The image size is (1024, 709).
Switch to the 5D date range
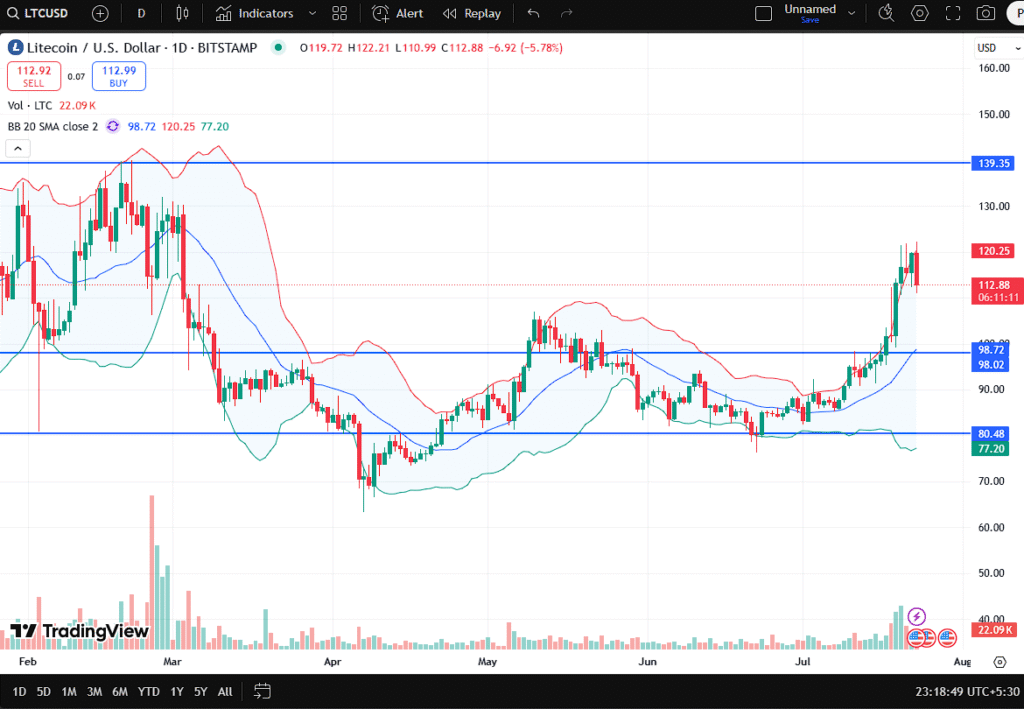coord(44,691)
